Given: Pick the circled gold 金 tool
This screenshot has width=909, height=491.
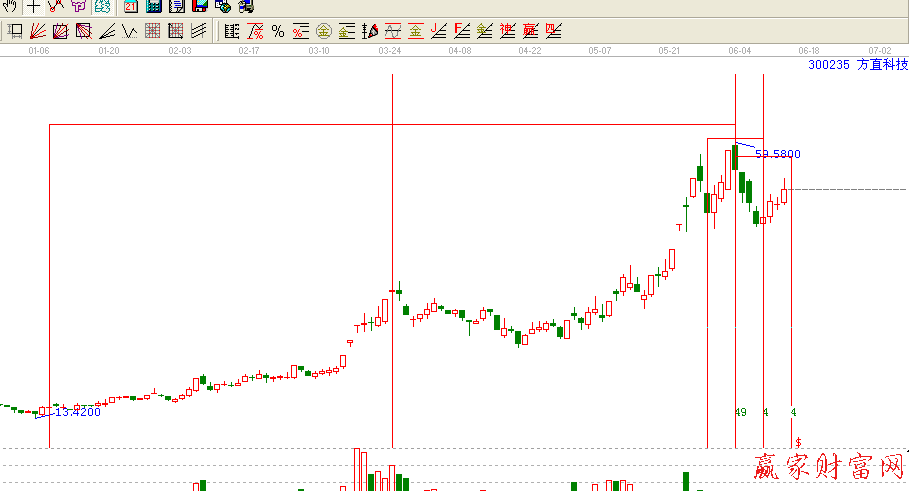Looking at the screenshot, I should [324, 31].
